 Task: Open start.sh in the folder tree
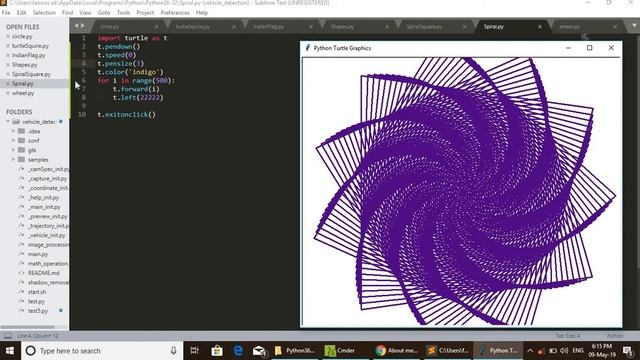[x=37, y=292]
